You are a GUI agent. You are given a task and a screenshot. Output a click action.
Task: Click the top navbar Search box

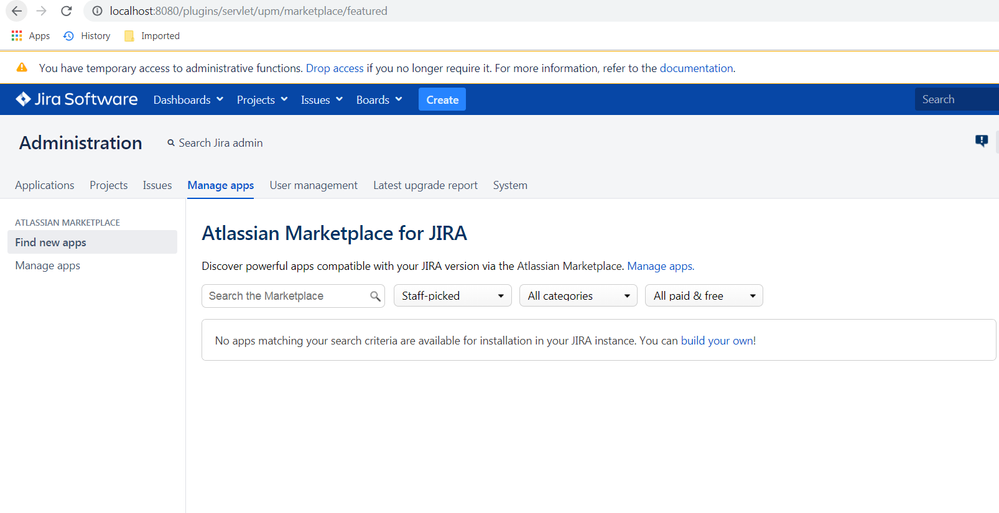[957, 99]
